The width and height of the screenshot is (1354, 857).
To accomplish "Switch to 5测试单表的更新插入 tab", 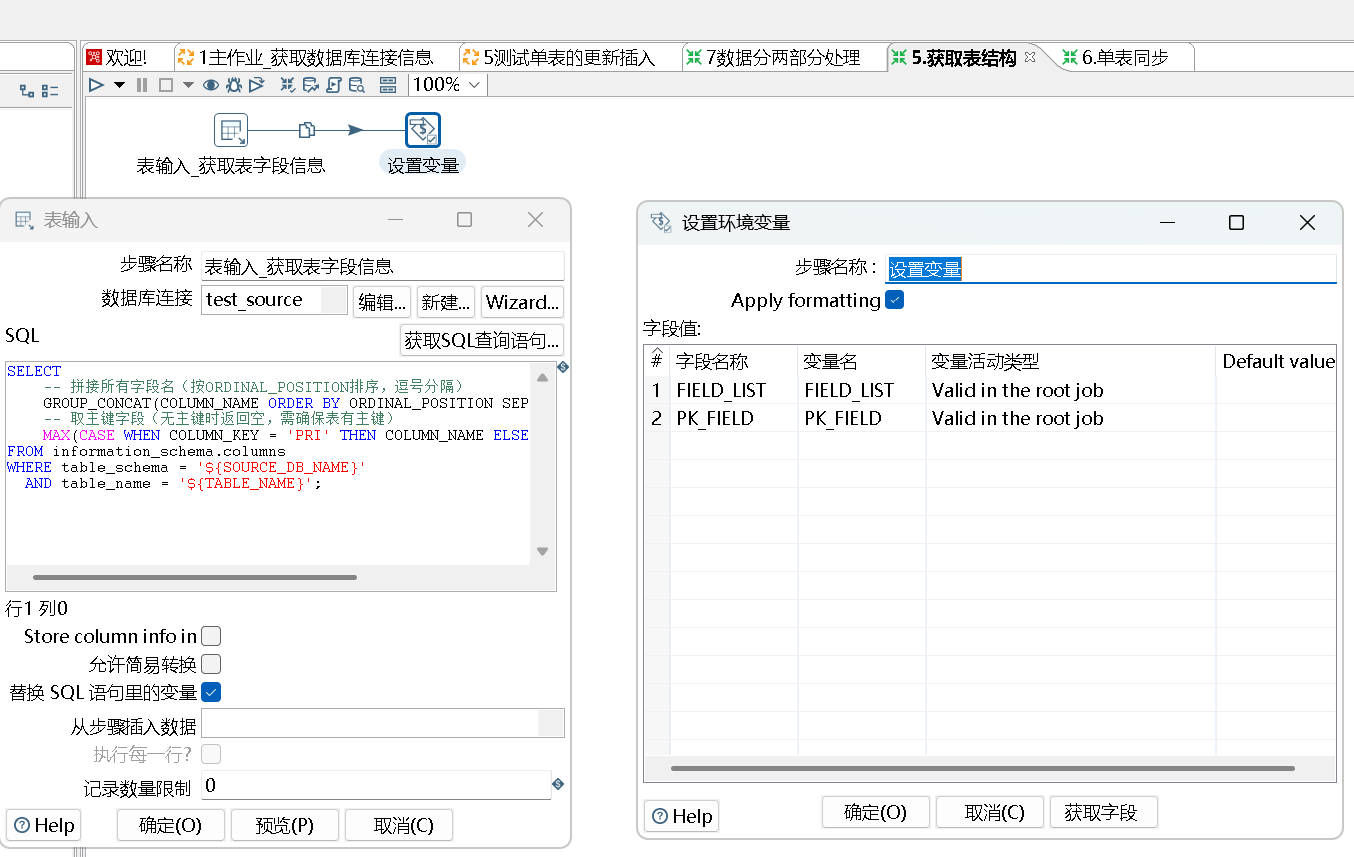I will [x=568, y=58].
